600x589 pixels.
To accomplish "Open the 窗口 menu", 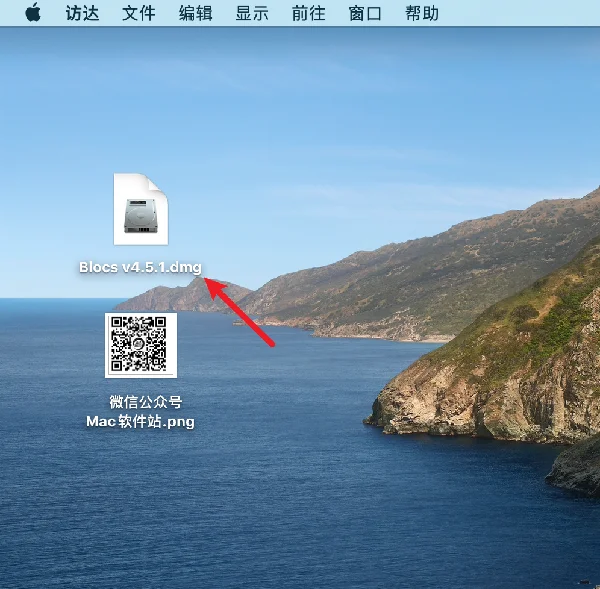I will (x=365, y=13).
